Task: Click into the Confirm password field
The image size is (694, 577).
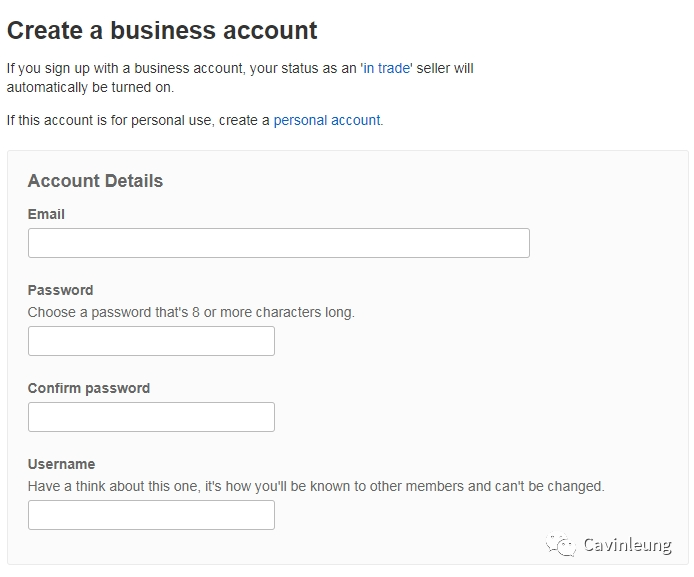Action: click(151, 417)
